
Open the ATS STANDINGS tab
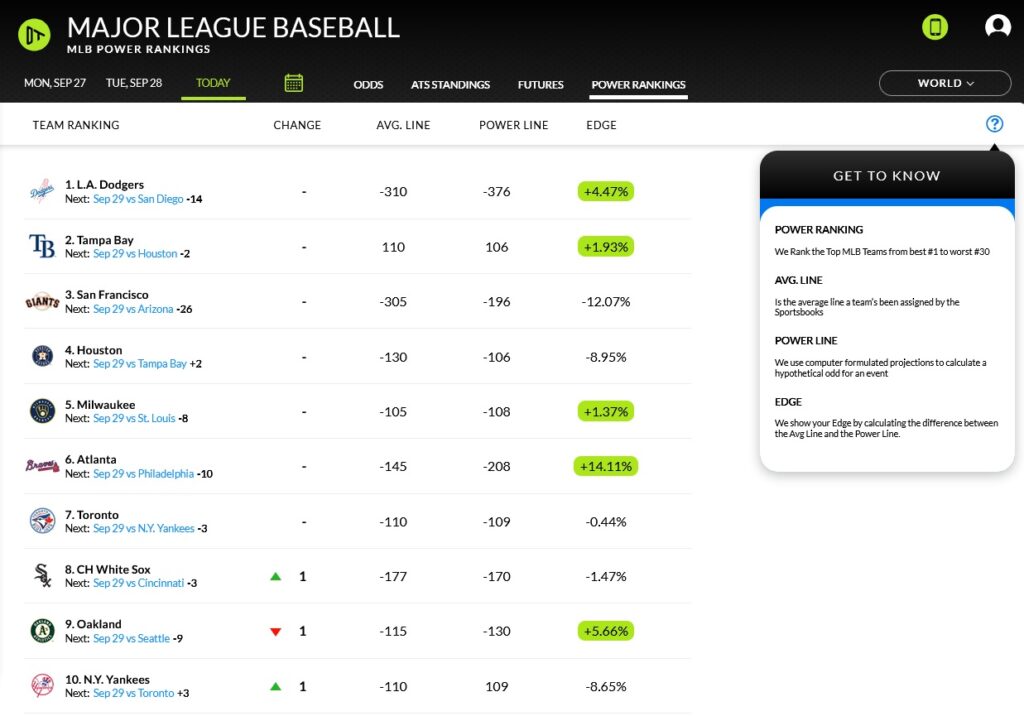(450, 85)
